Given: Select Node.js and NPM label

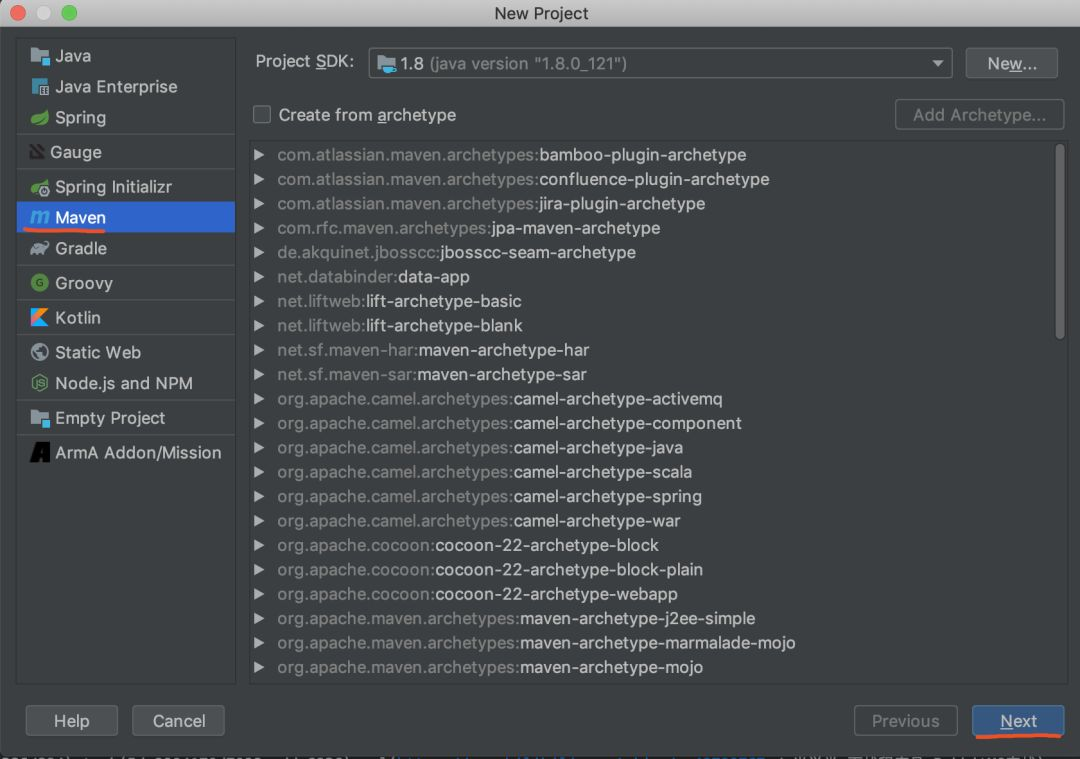Looking at the screenshot, I should pos(124,383).
